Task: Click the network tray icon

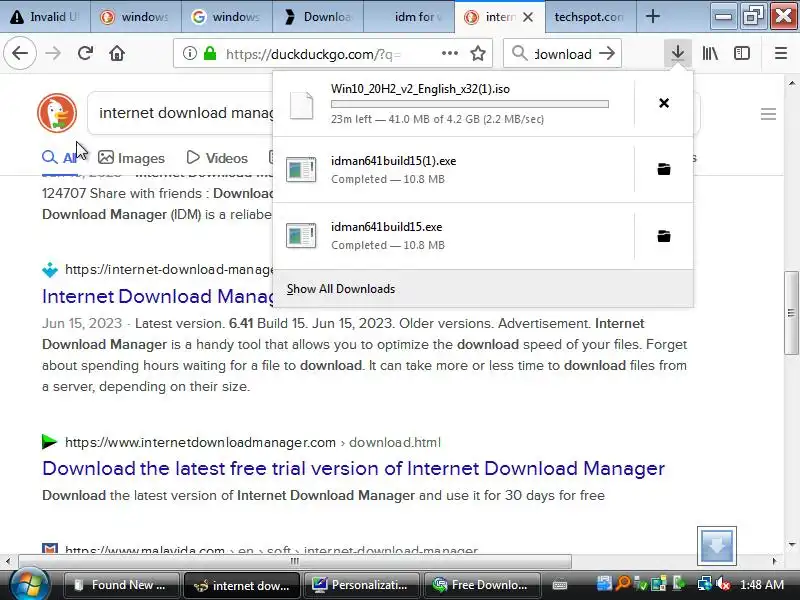Action: point(705,584)
